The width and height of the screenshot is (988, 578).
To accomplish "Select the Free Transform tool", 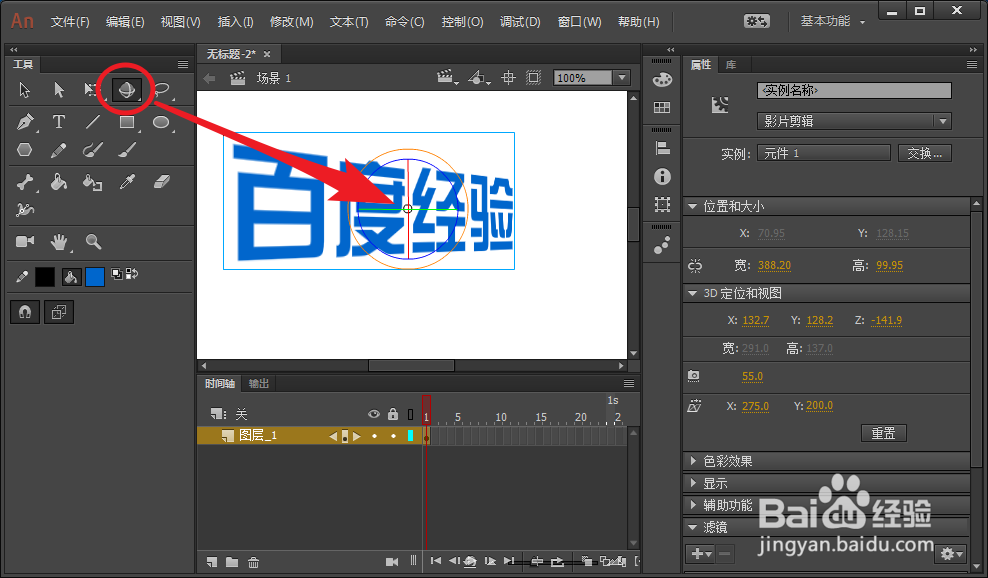I will tap(92, 90).
